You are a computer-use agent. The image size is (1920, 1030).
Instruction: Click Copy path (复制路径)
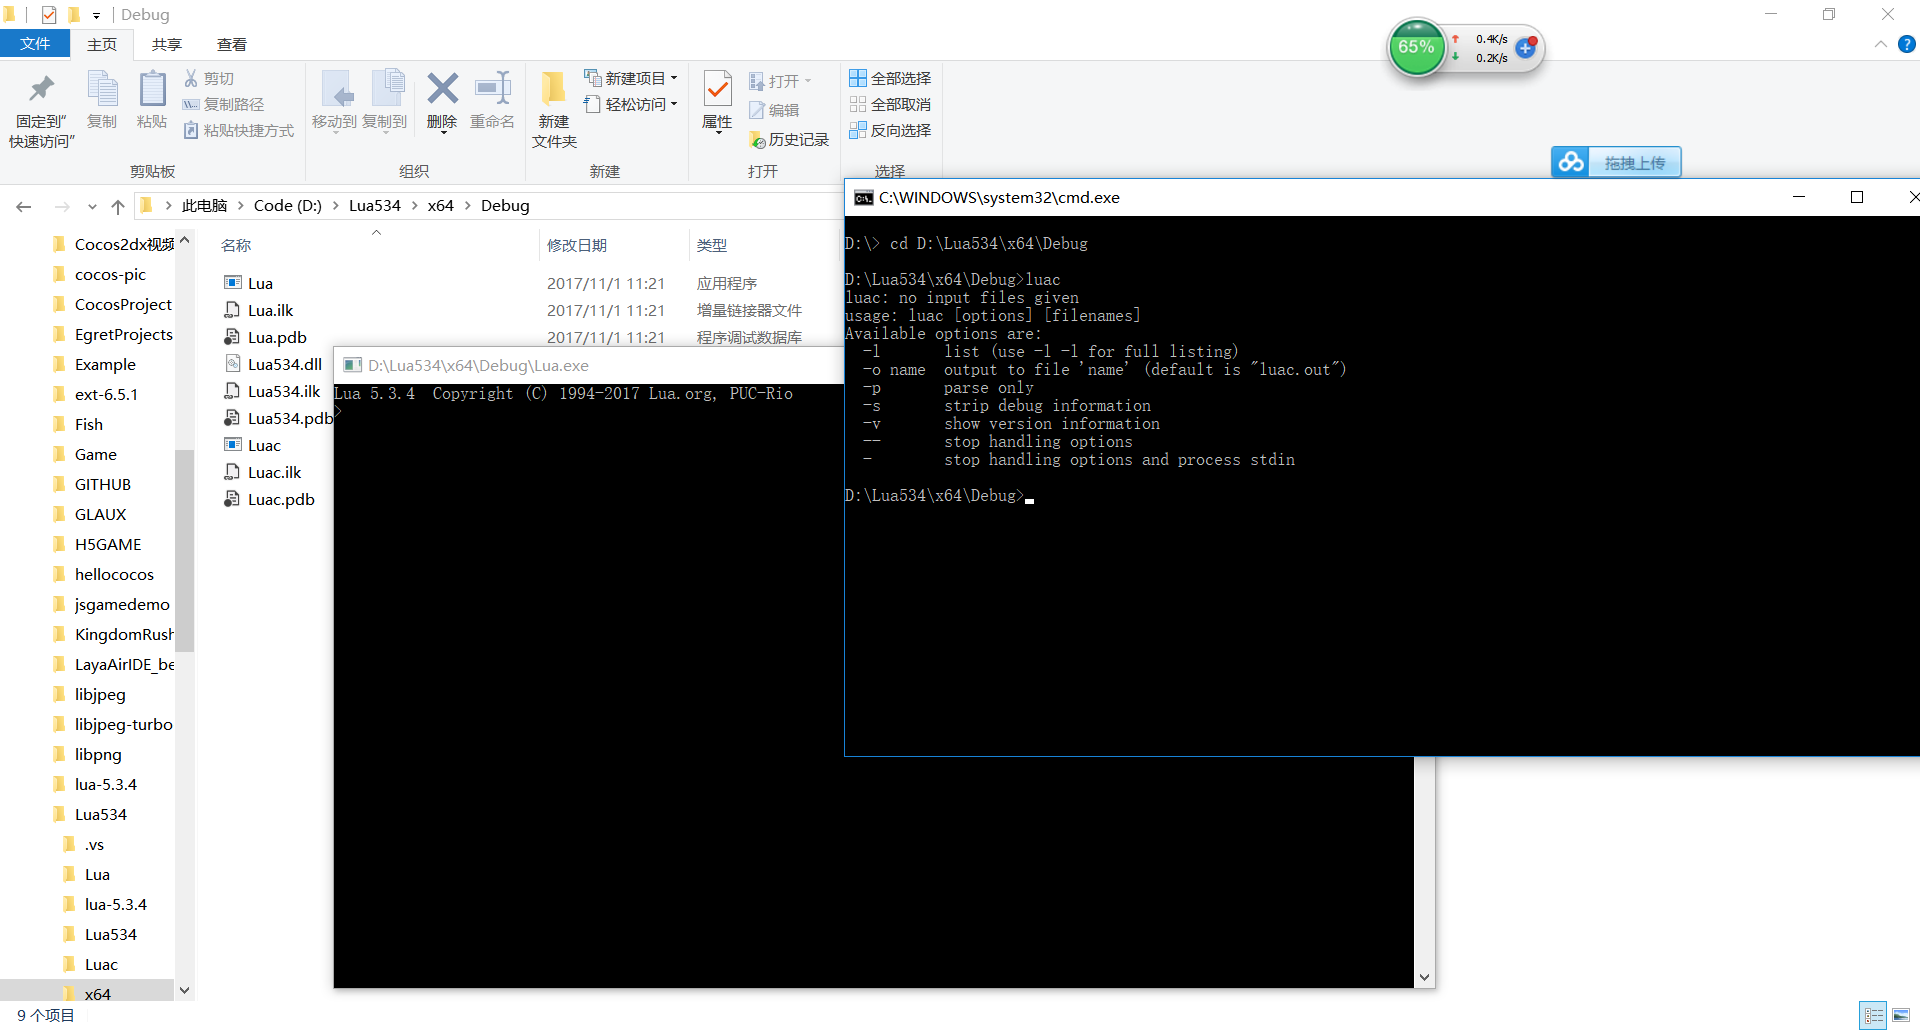224,104
